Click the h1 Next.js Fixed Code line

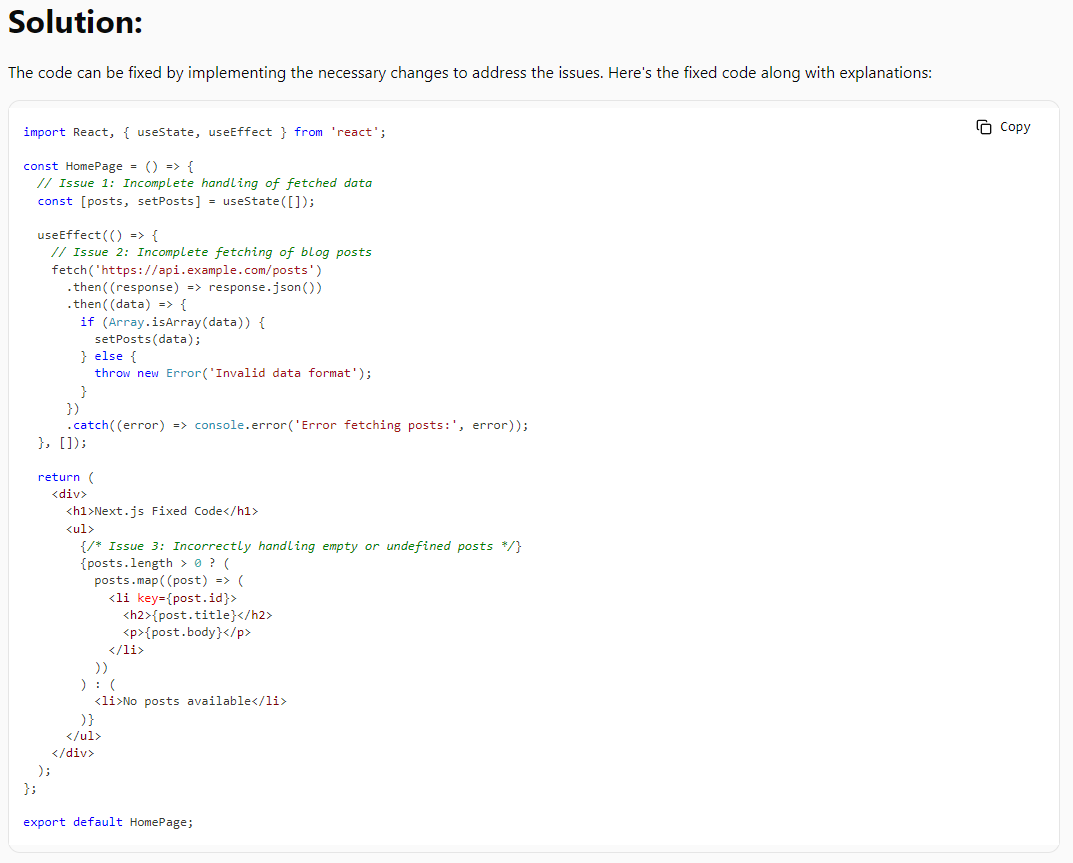point(162,511)
